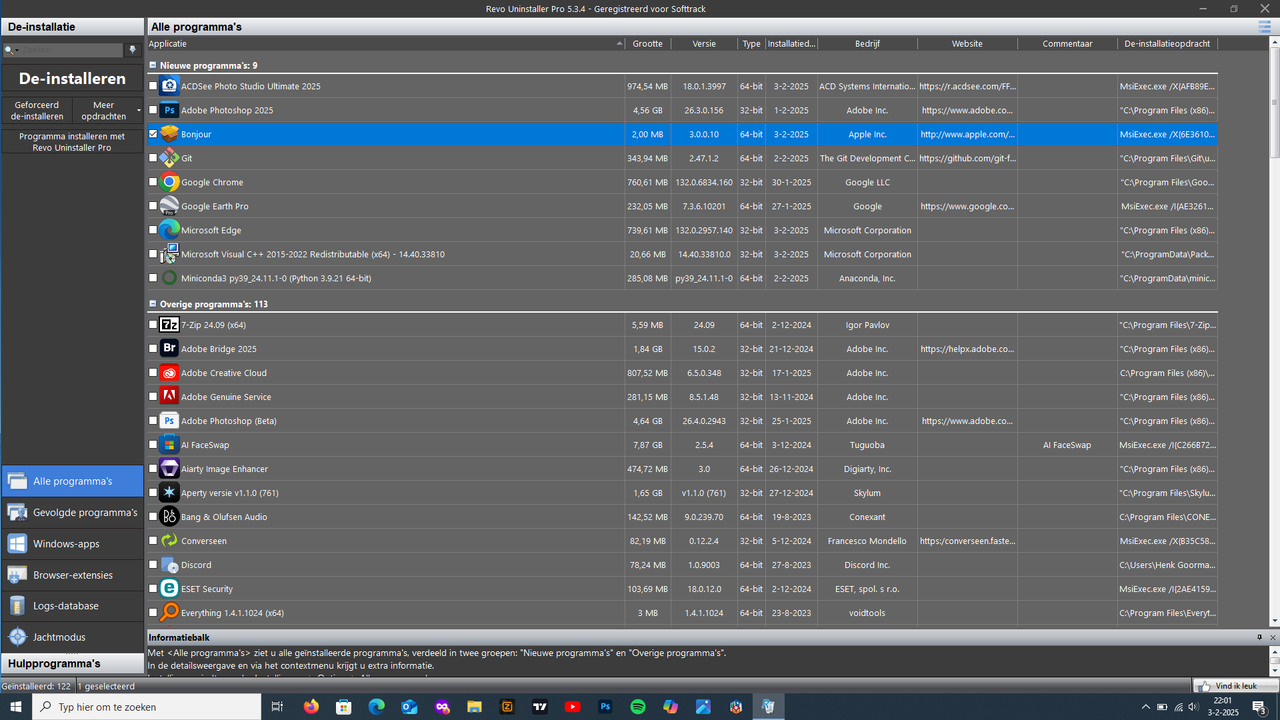Click the Bonjour package box icon
The height and width of the screenshot is (720, 1280).
(169, 134)
